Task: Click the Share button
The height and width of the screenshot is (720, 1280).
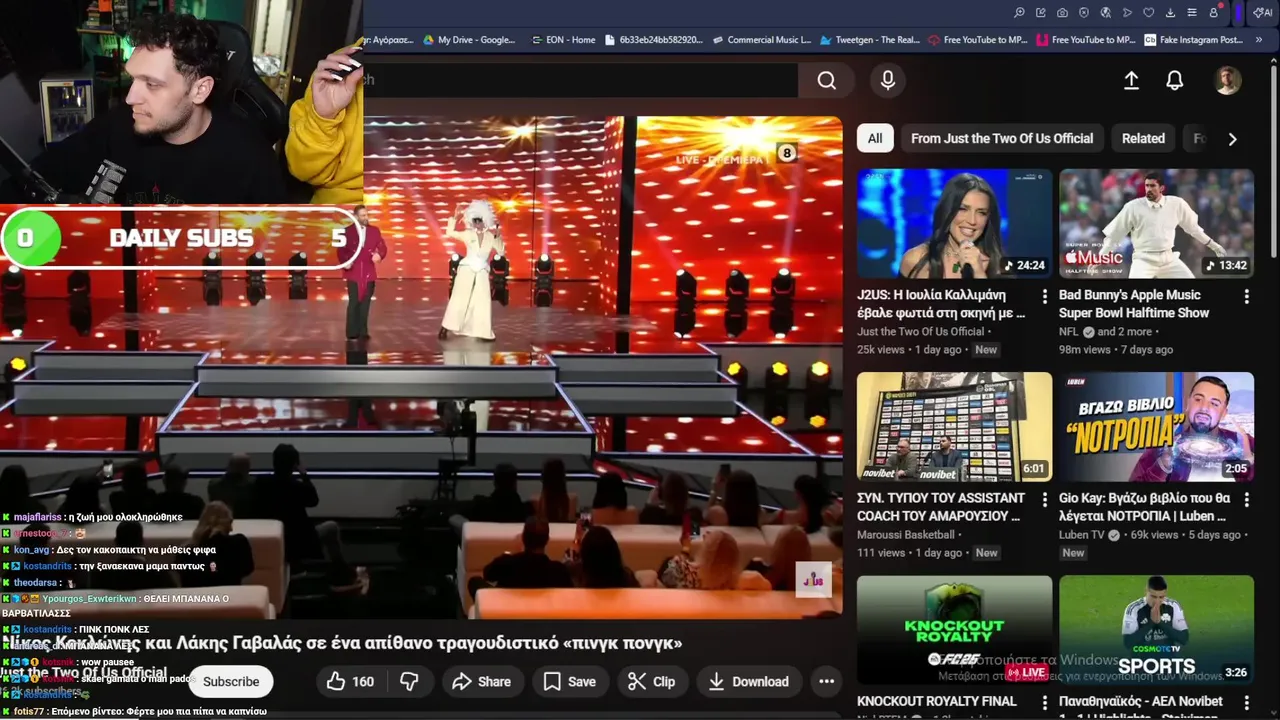Action: coord(481,682)
